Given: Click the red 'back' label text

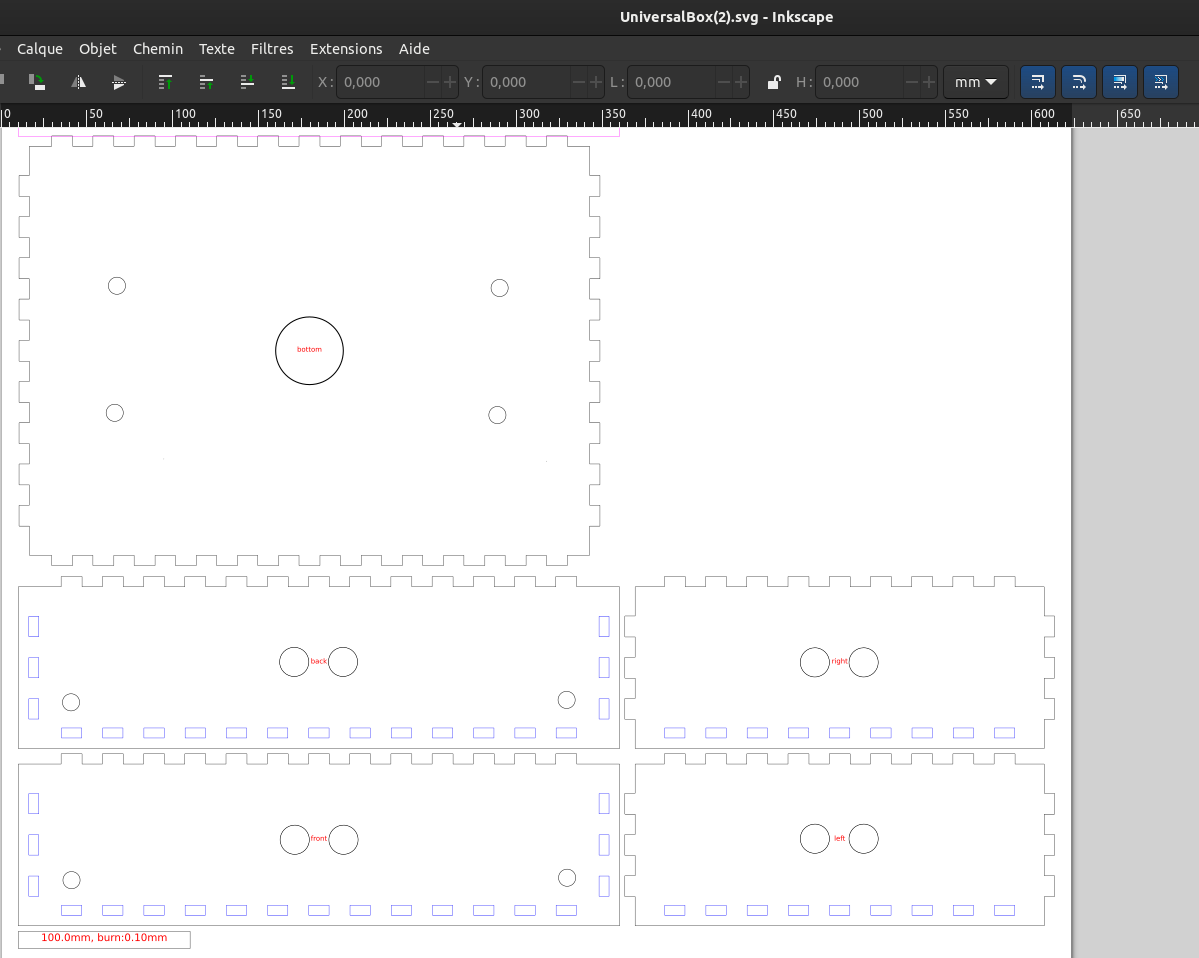Looking at the screenshot, I should (x=319, y=661).
